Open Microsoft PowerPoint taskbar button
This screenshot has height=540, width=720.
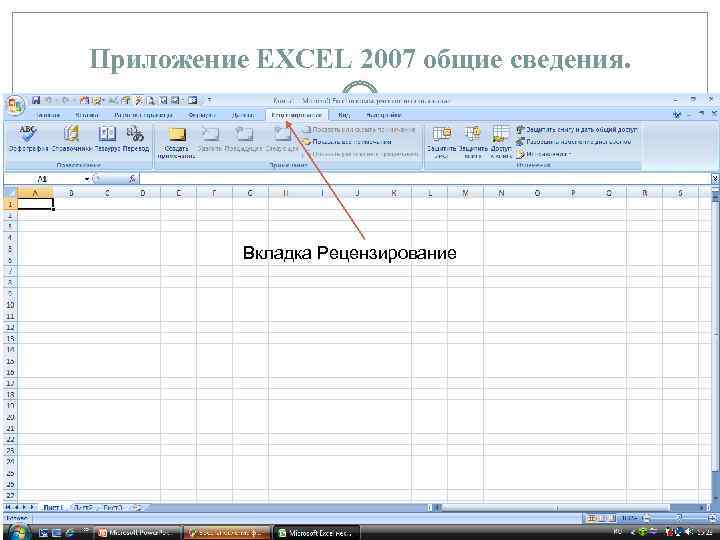coord(138,533)
